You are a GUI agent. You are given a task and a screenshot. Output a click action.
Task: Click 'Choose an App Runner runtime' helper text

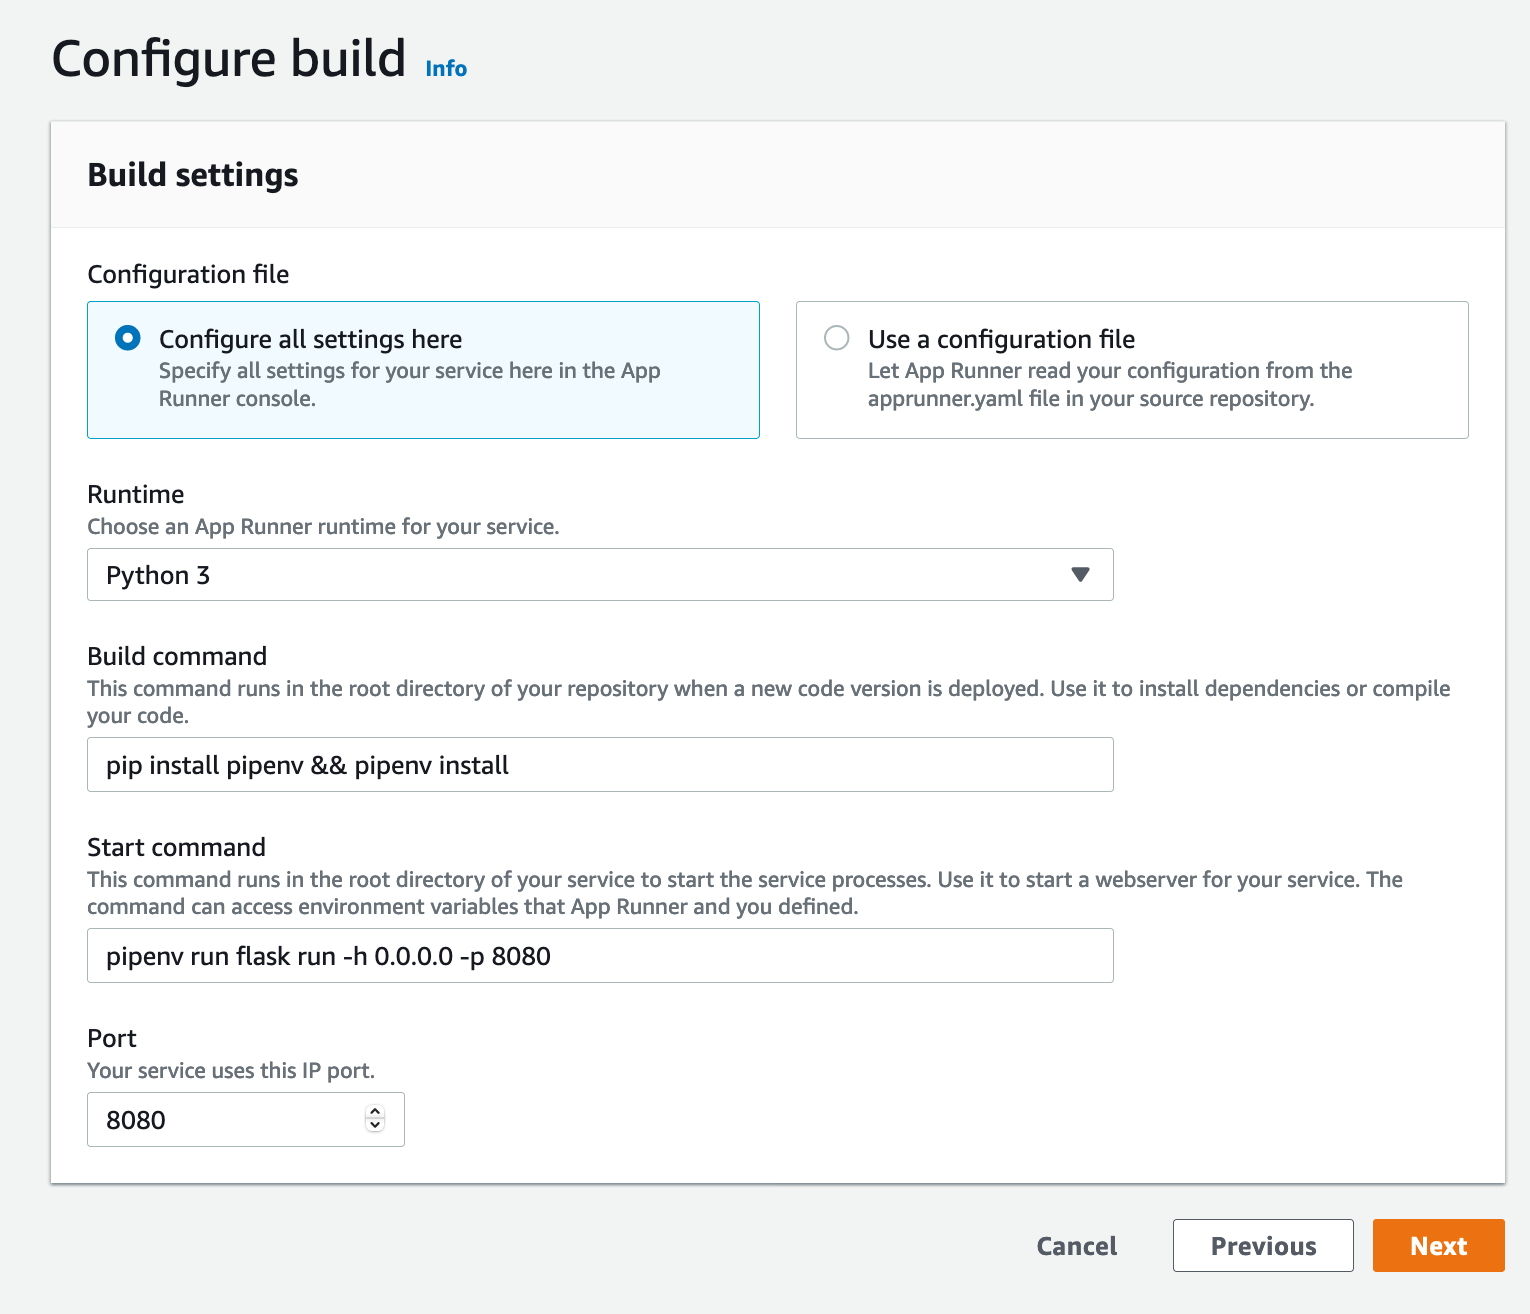pyautogui.click(x=323, y=527)
